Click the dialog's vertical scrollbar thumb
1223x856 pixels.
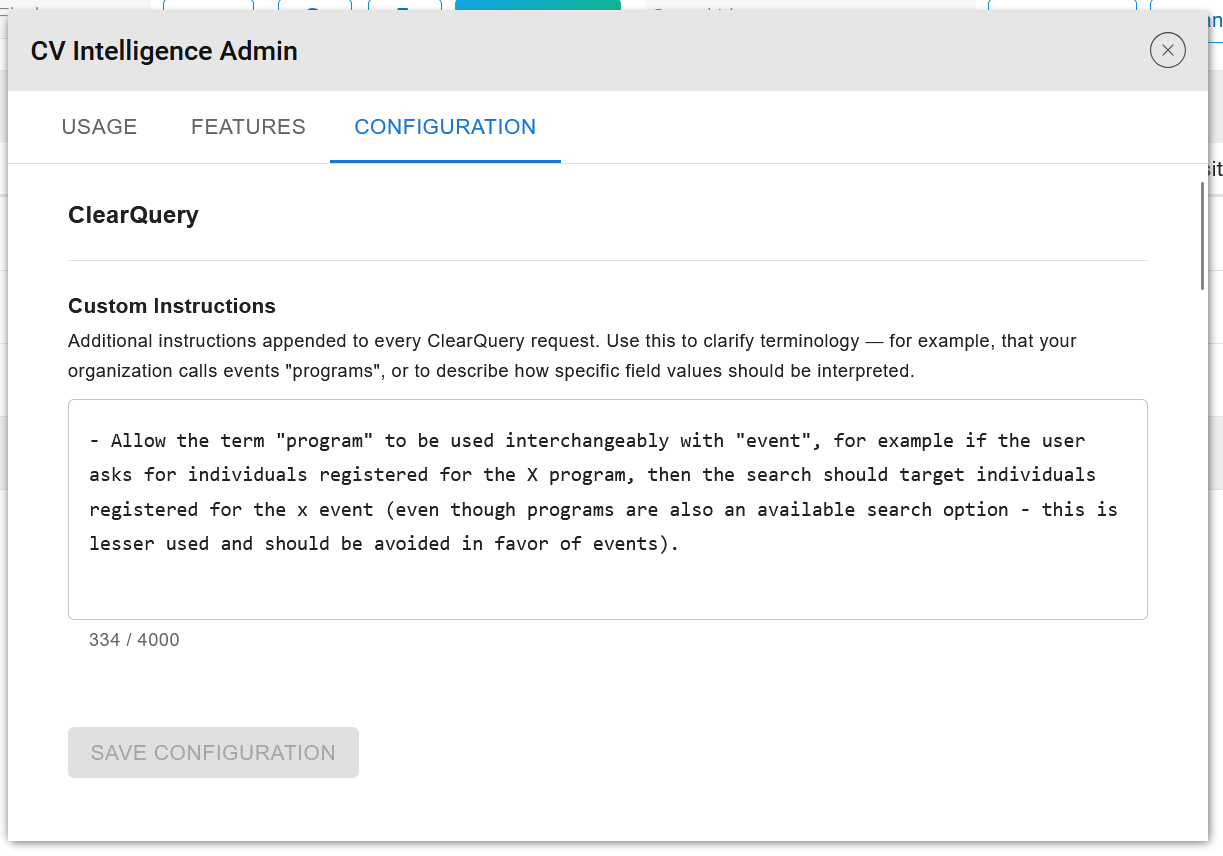pos(1202,236)
